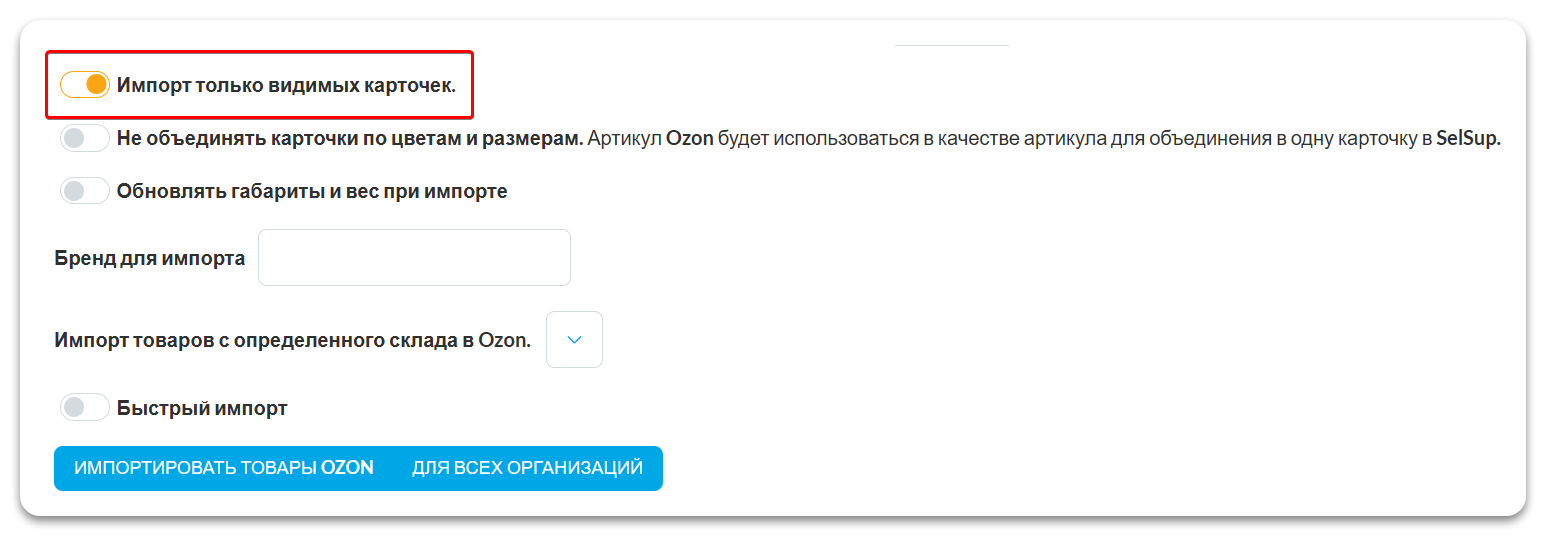
Task: Turn on "Обновлять габариты и вес" toggle
Action: [x=85, y=191]
